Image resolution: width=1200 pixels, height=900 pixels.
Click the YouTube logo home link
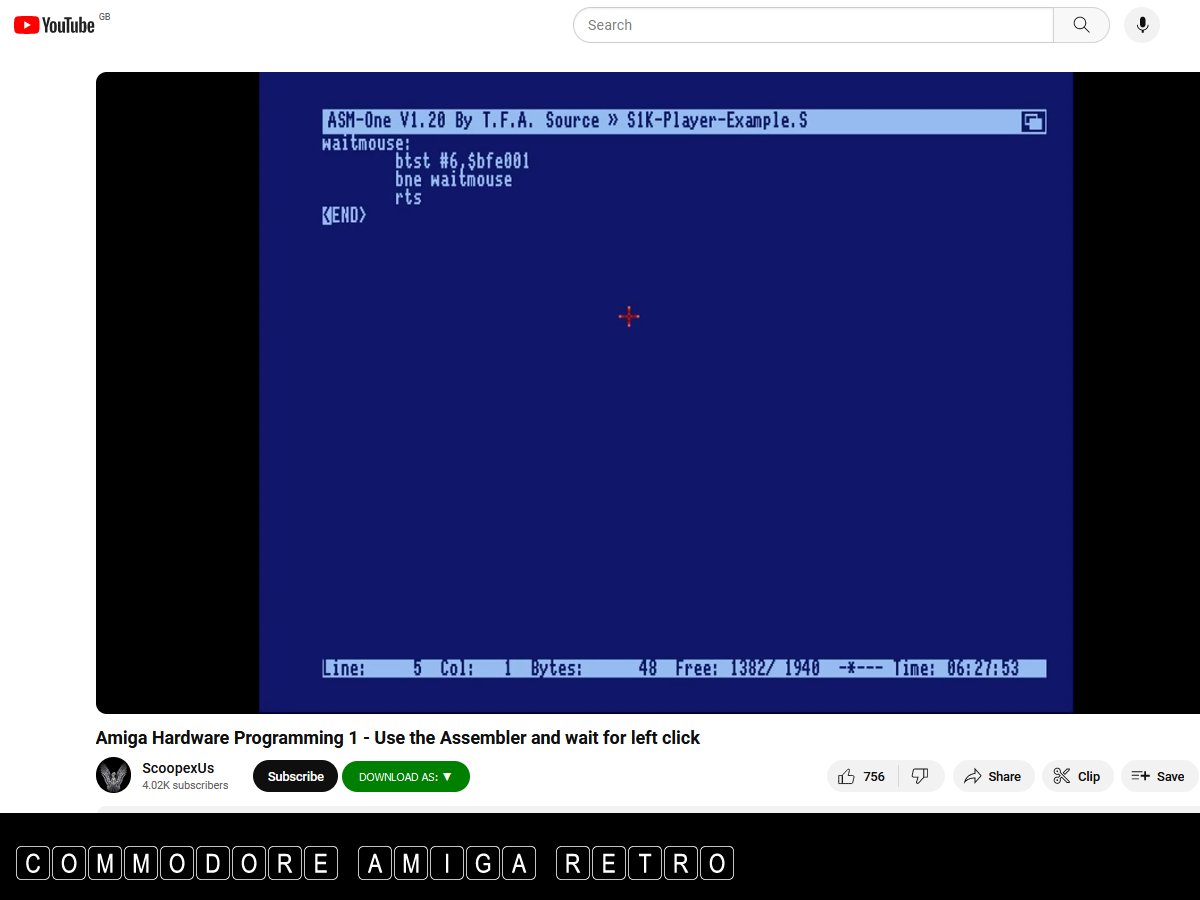[54, 25]
